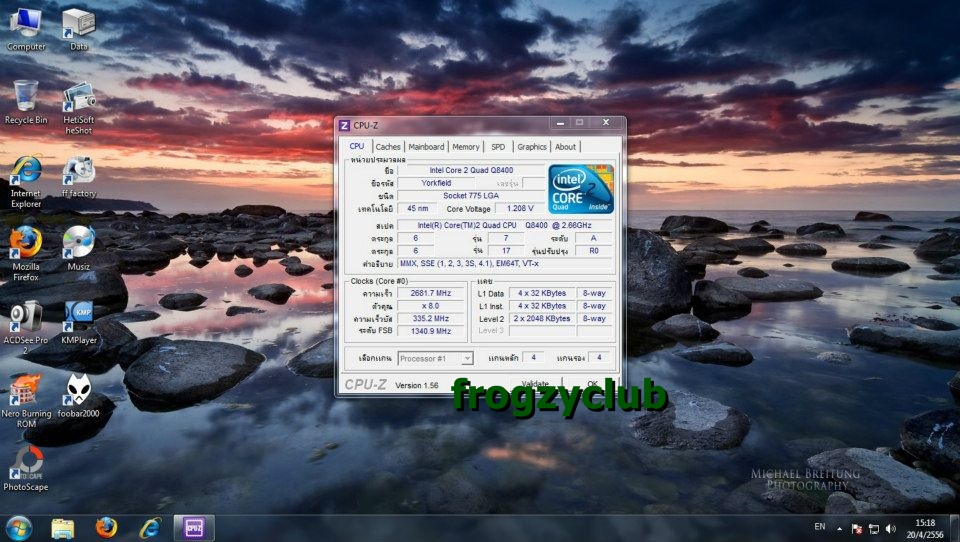This screenshot has width=960, height=542.
Task: Click the Socket 775 LGA package value
Action: [471, 195]
